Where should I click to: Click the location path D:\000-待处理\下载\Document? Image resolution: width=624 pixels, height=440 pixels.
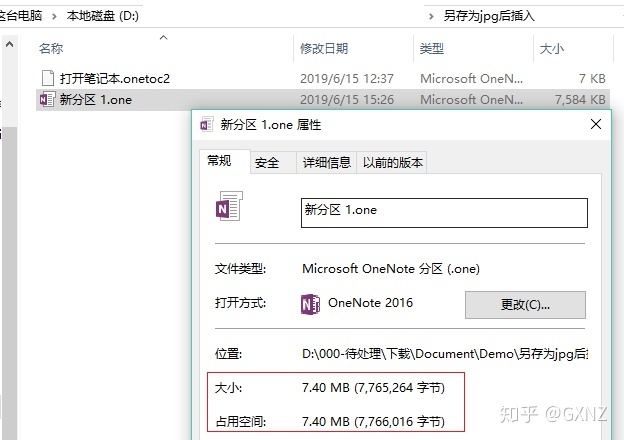[x=445, y=353]
